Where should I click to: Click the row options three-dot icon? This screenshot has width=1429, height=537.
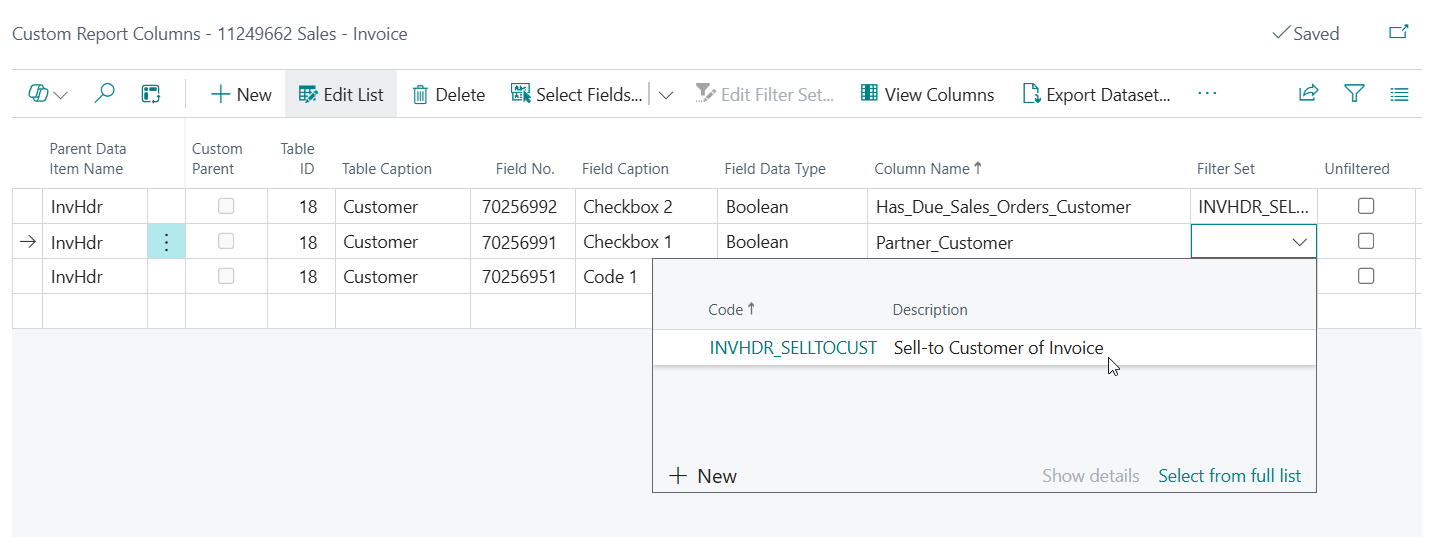click(166, 242)
